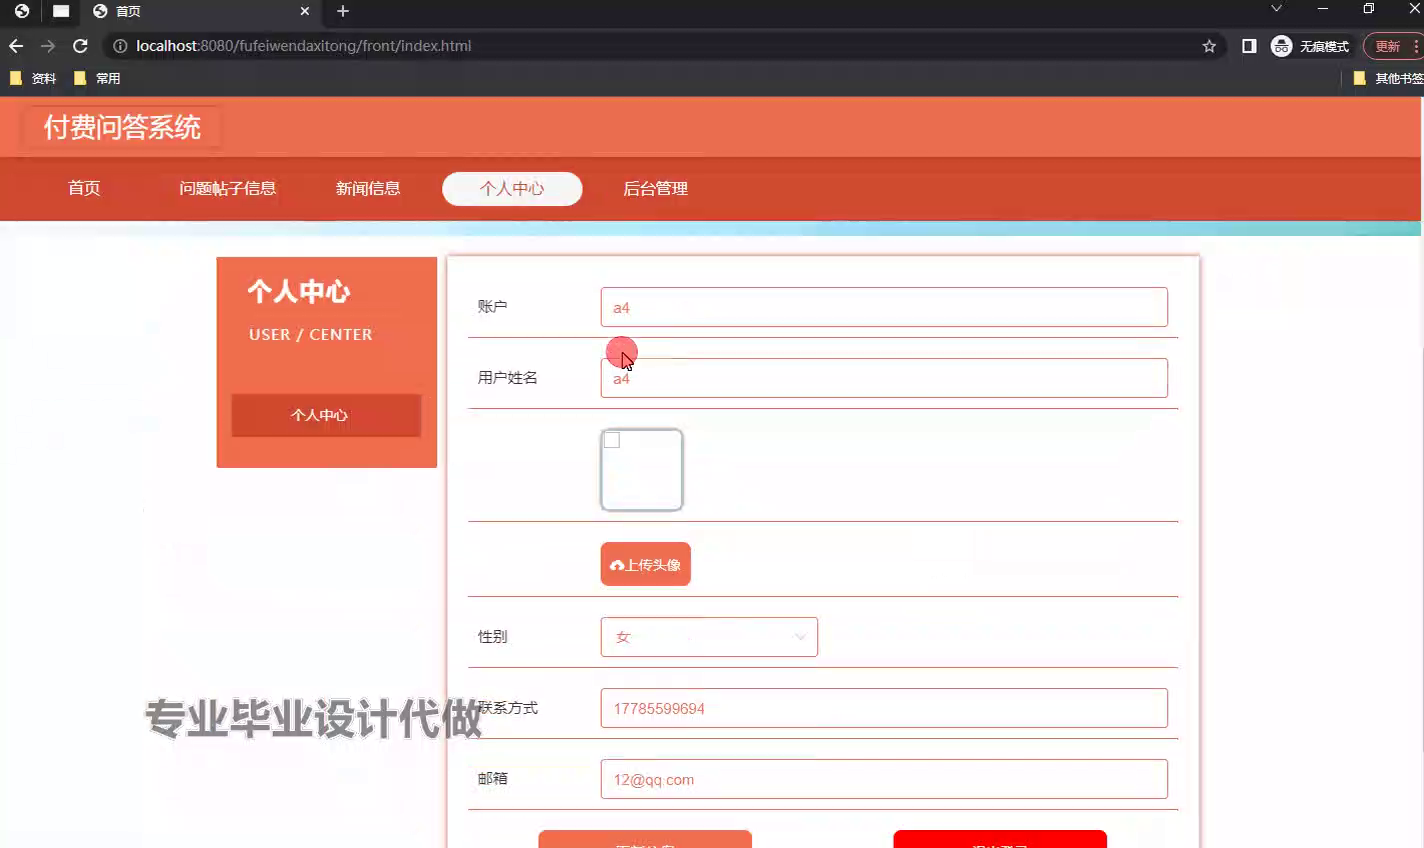The image size is (1424, 848).
Task: Bookmark this page with the star icon
Action: click(x=1209, y=46)
